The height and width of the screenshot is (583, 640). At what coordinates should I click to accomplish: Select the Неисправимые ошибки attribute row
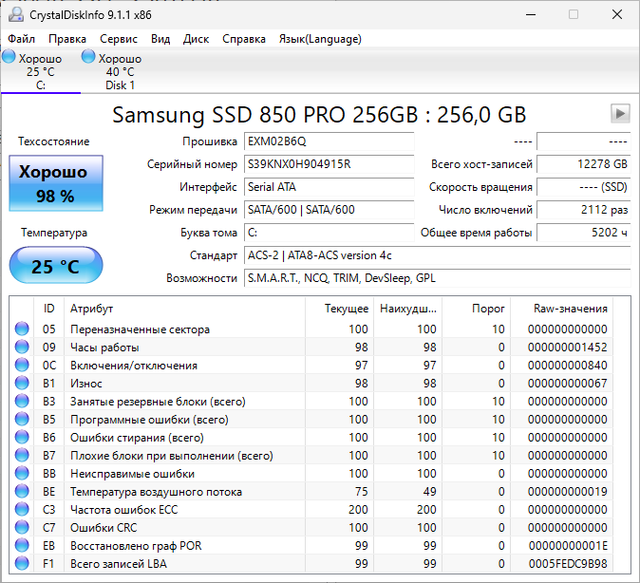coord(311,473)
